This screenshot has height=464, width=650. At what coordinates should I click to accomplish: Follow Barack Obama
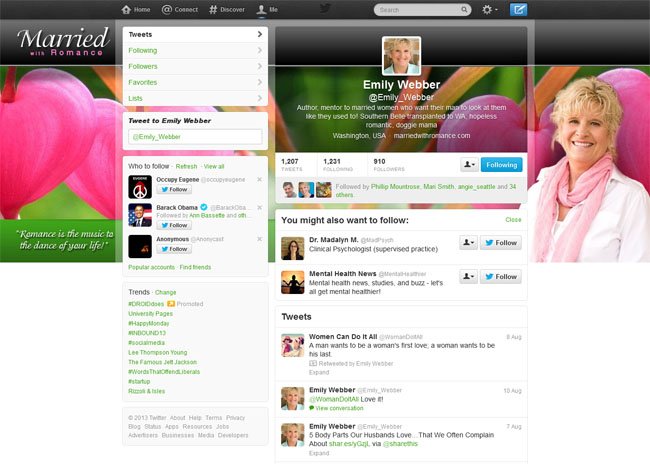pos(174,225)
